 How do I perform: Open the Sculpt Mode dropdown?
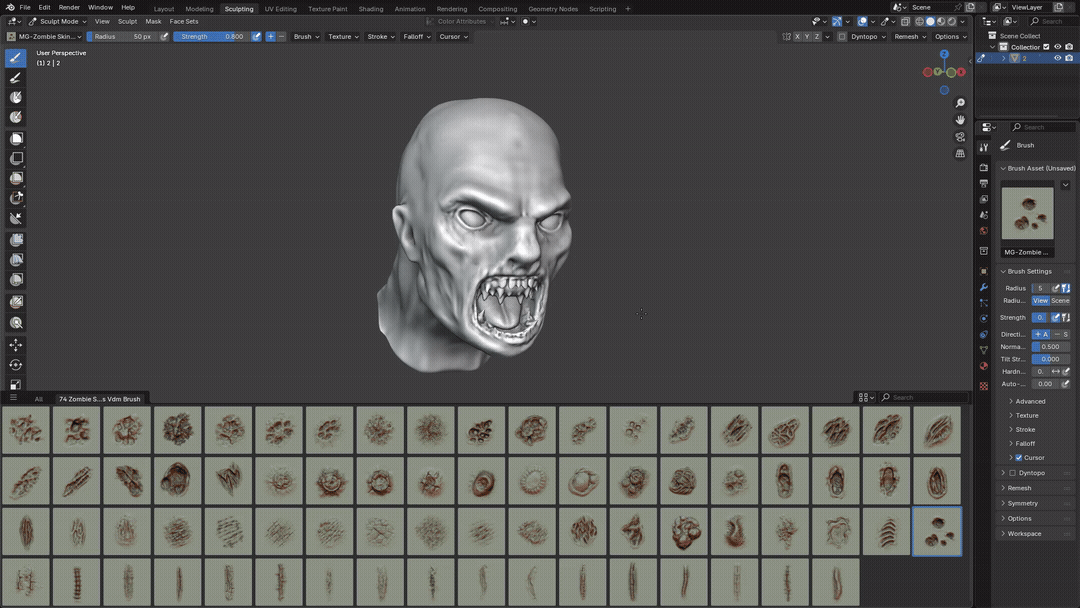57,21
